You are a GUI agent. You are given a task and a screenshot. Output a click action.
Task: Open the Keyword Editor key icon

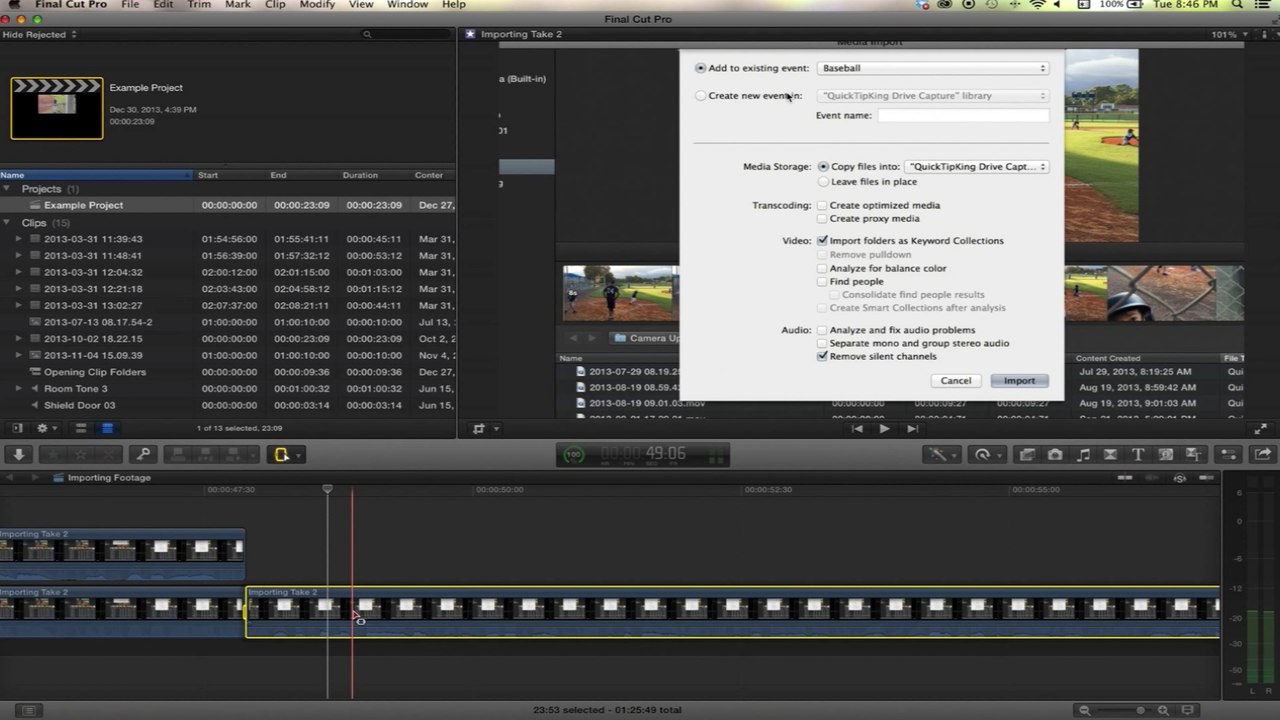click(x=143, y=454)
